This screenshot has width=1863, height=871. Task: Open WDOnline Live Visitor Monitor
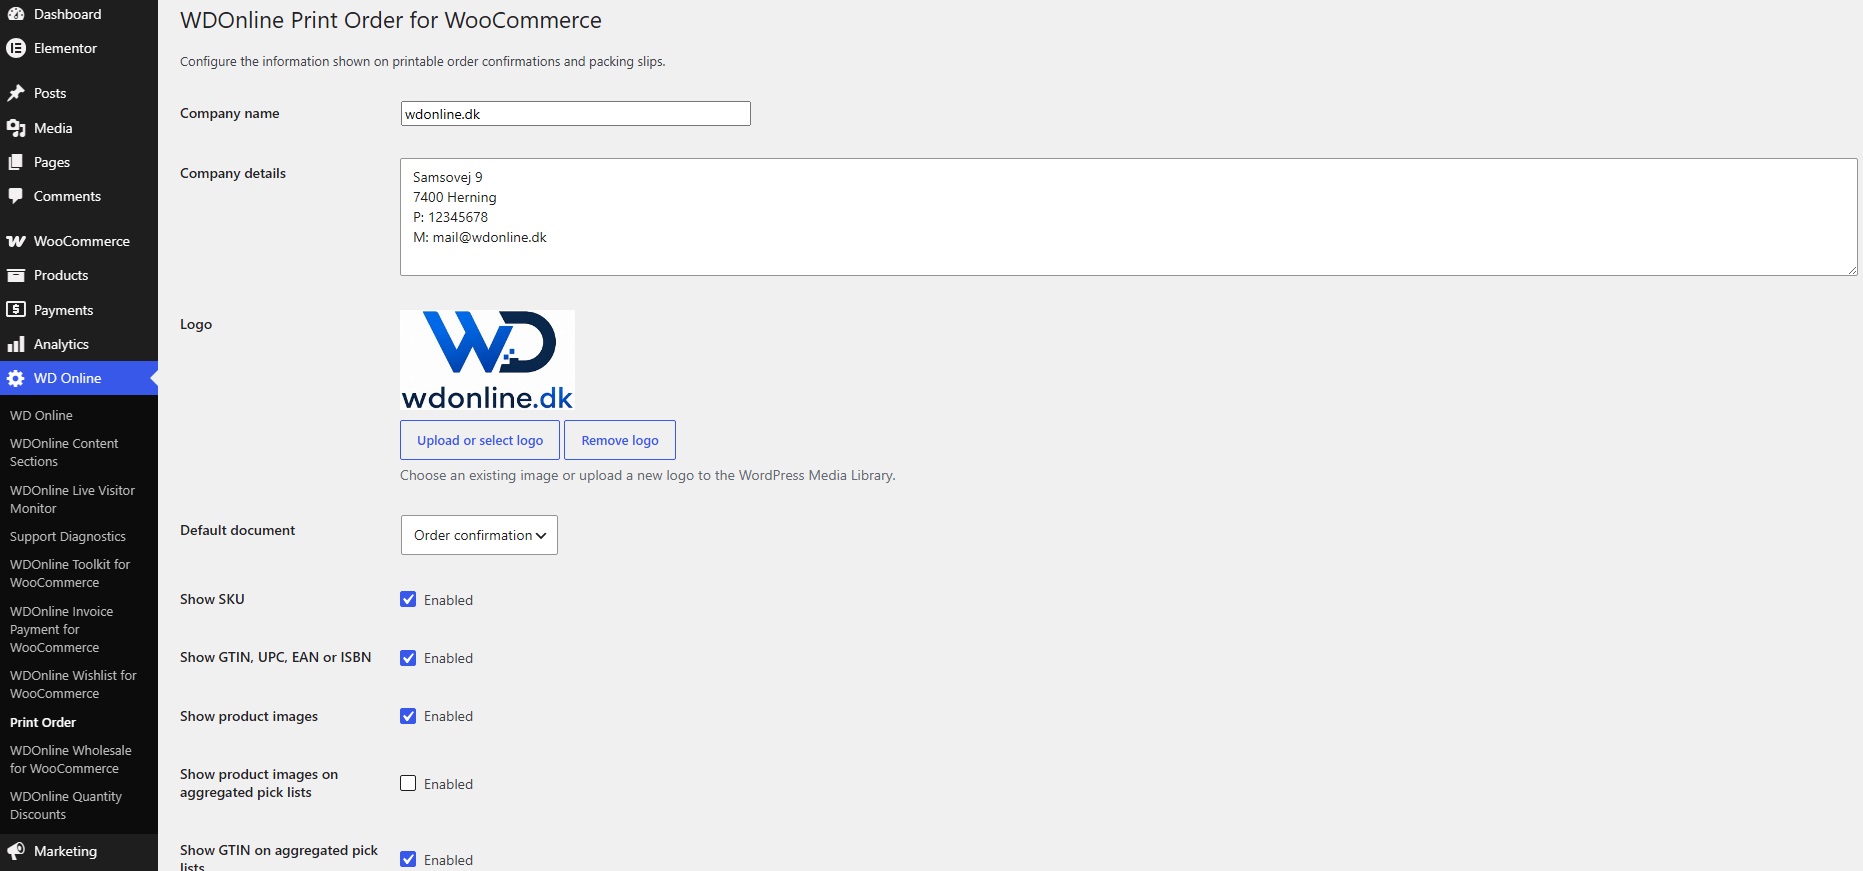click(72, 499)
